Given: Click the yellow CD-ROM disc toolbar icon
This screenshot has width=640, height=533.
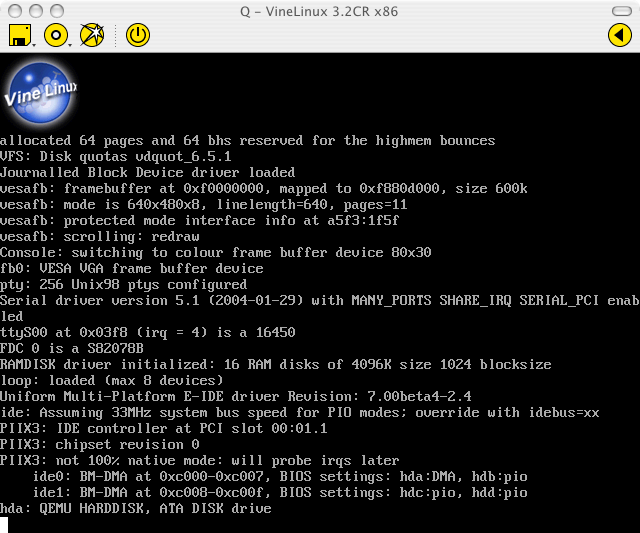Looking at the screenshot, I should [56, 35].
